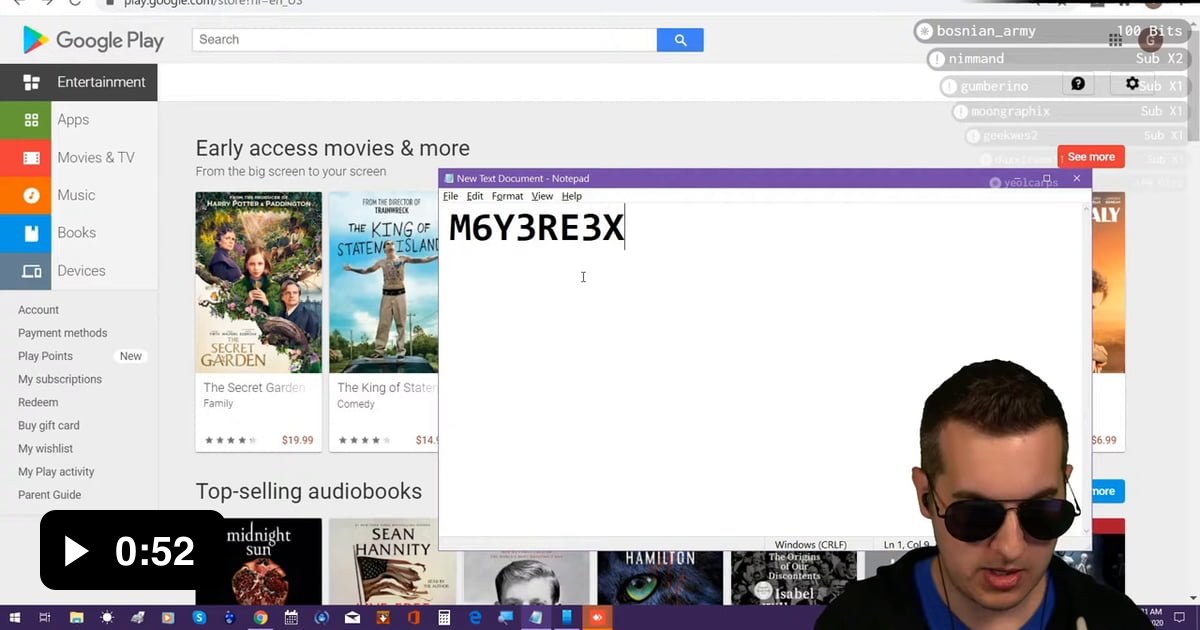Open the Google apps grid icon
1200x630 pixels.
click(x=1115, y=40)
